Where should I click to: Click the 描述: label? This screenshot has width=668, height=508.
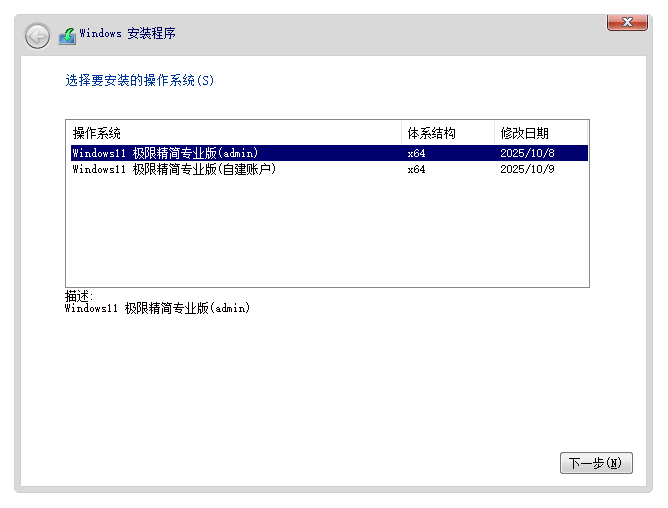pos(79,296)
